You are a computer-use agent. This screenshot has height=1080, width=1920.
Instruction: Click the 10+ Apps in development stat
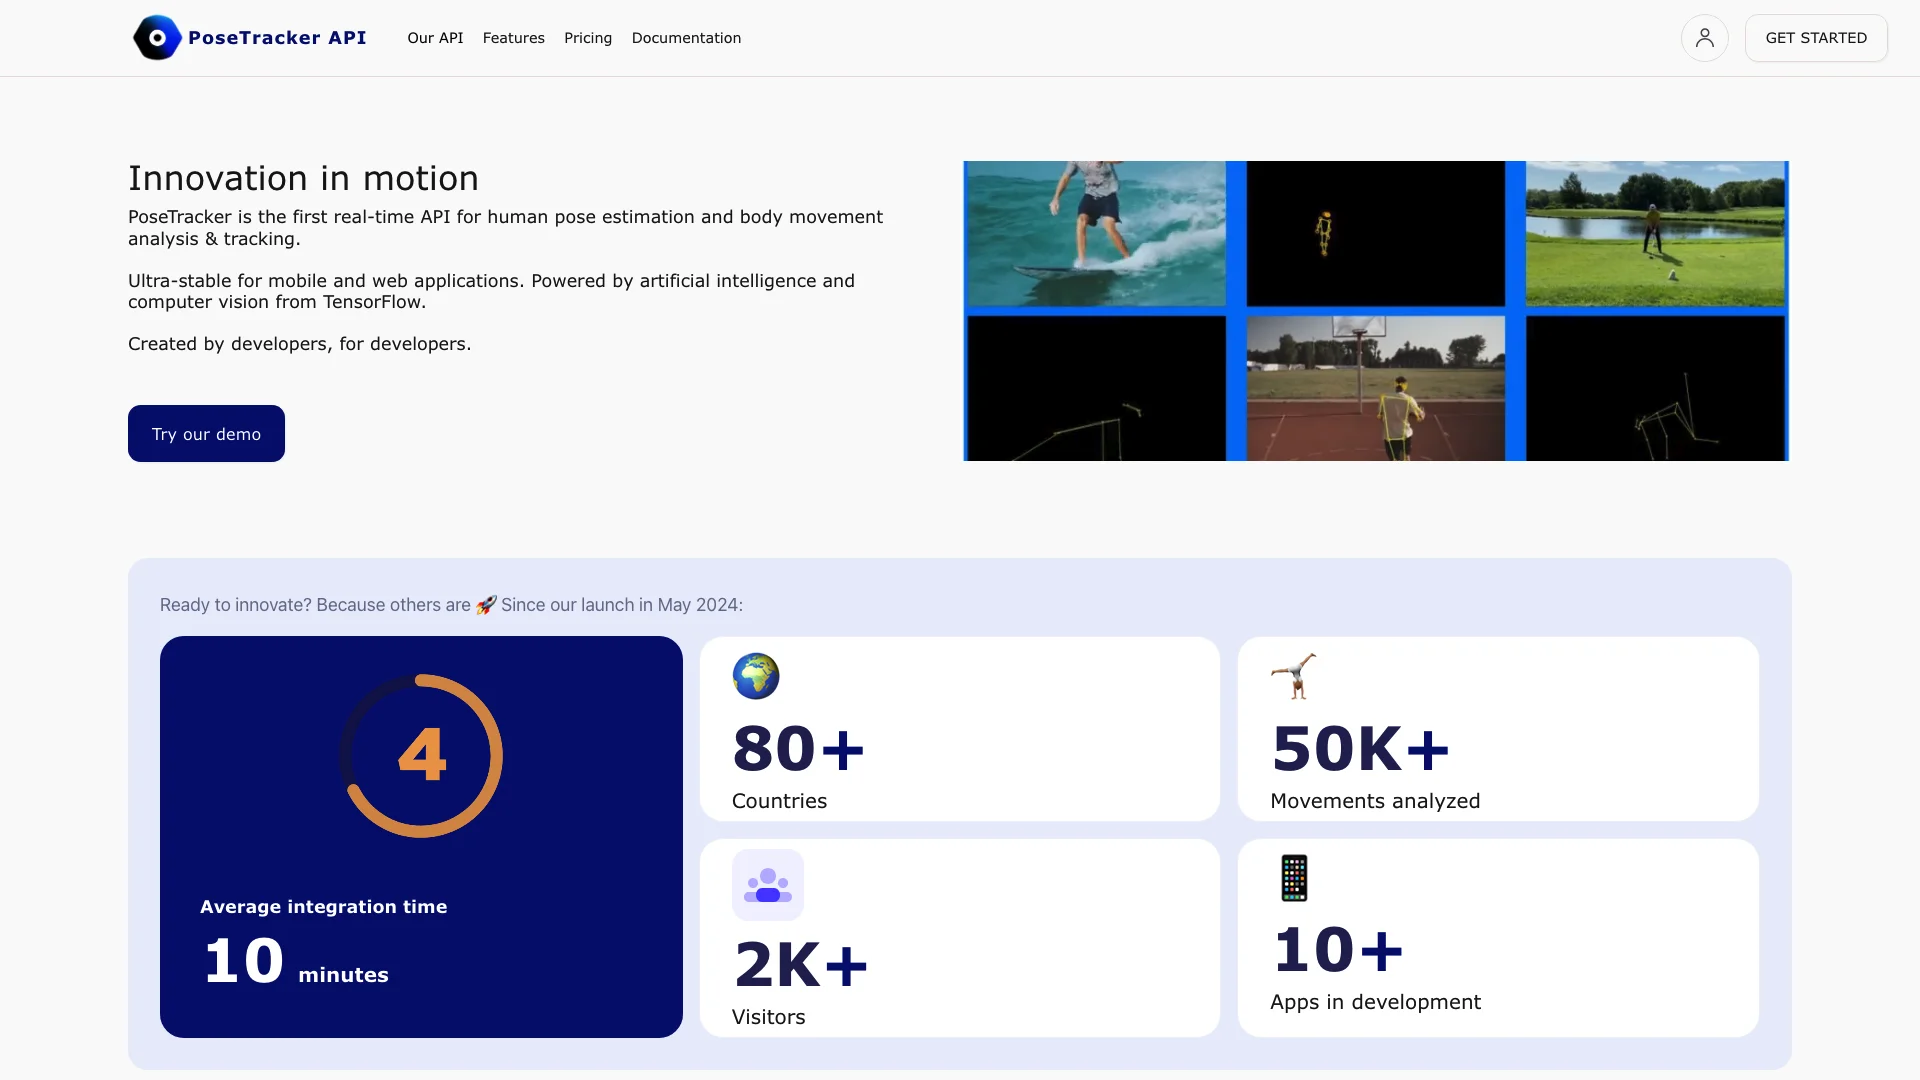pos(1498,938)
